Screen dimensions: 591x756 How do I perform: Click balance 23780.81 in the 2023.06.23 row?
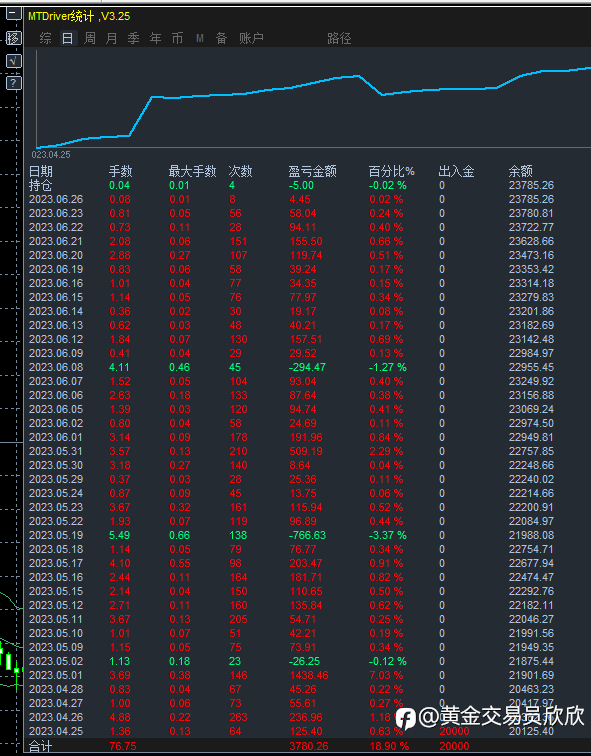[x=531, y=213]
